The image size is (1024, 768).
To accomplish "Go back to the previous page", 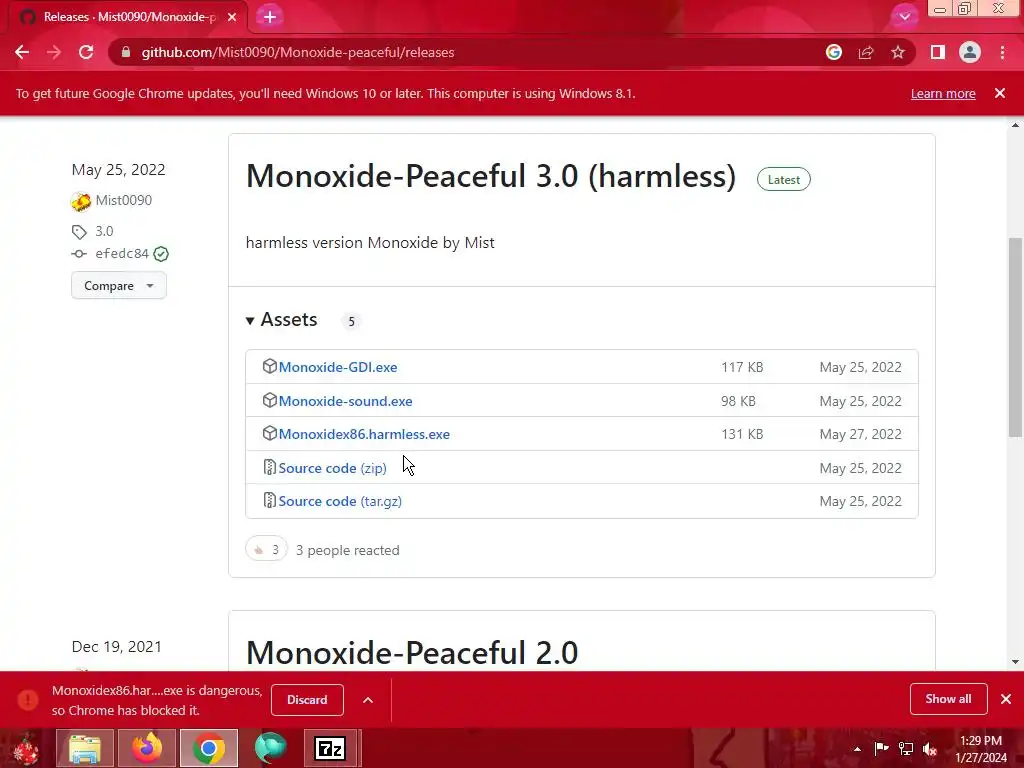I will pyautogui.click(x=22, y=52).
